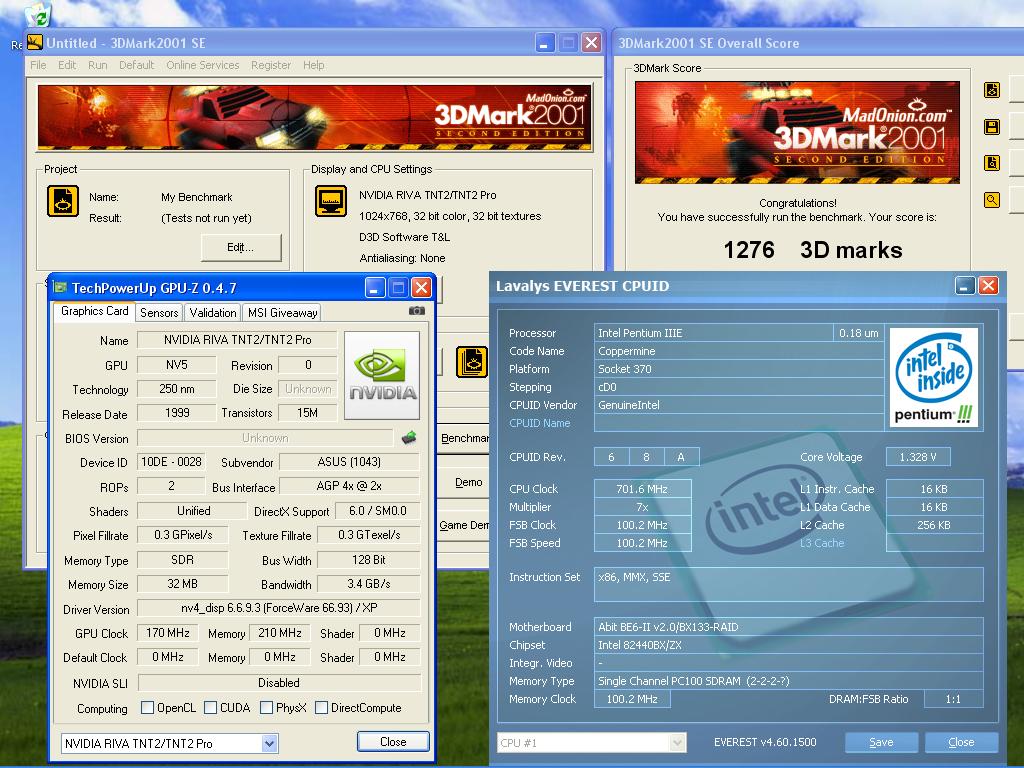Click GPU-Z screenshot camera icon
The width and height of the screenshot is (1024, 768).
(x=417, y=311)
